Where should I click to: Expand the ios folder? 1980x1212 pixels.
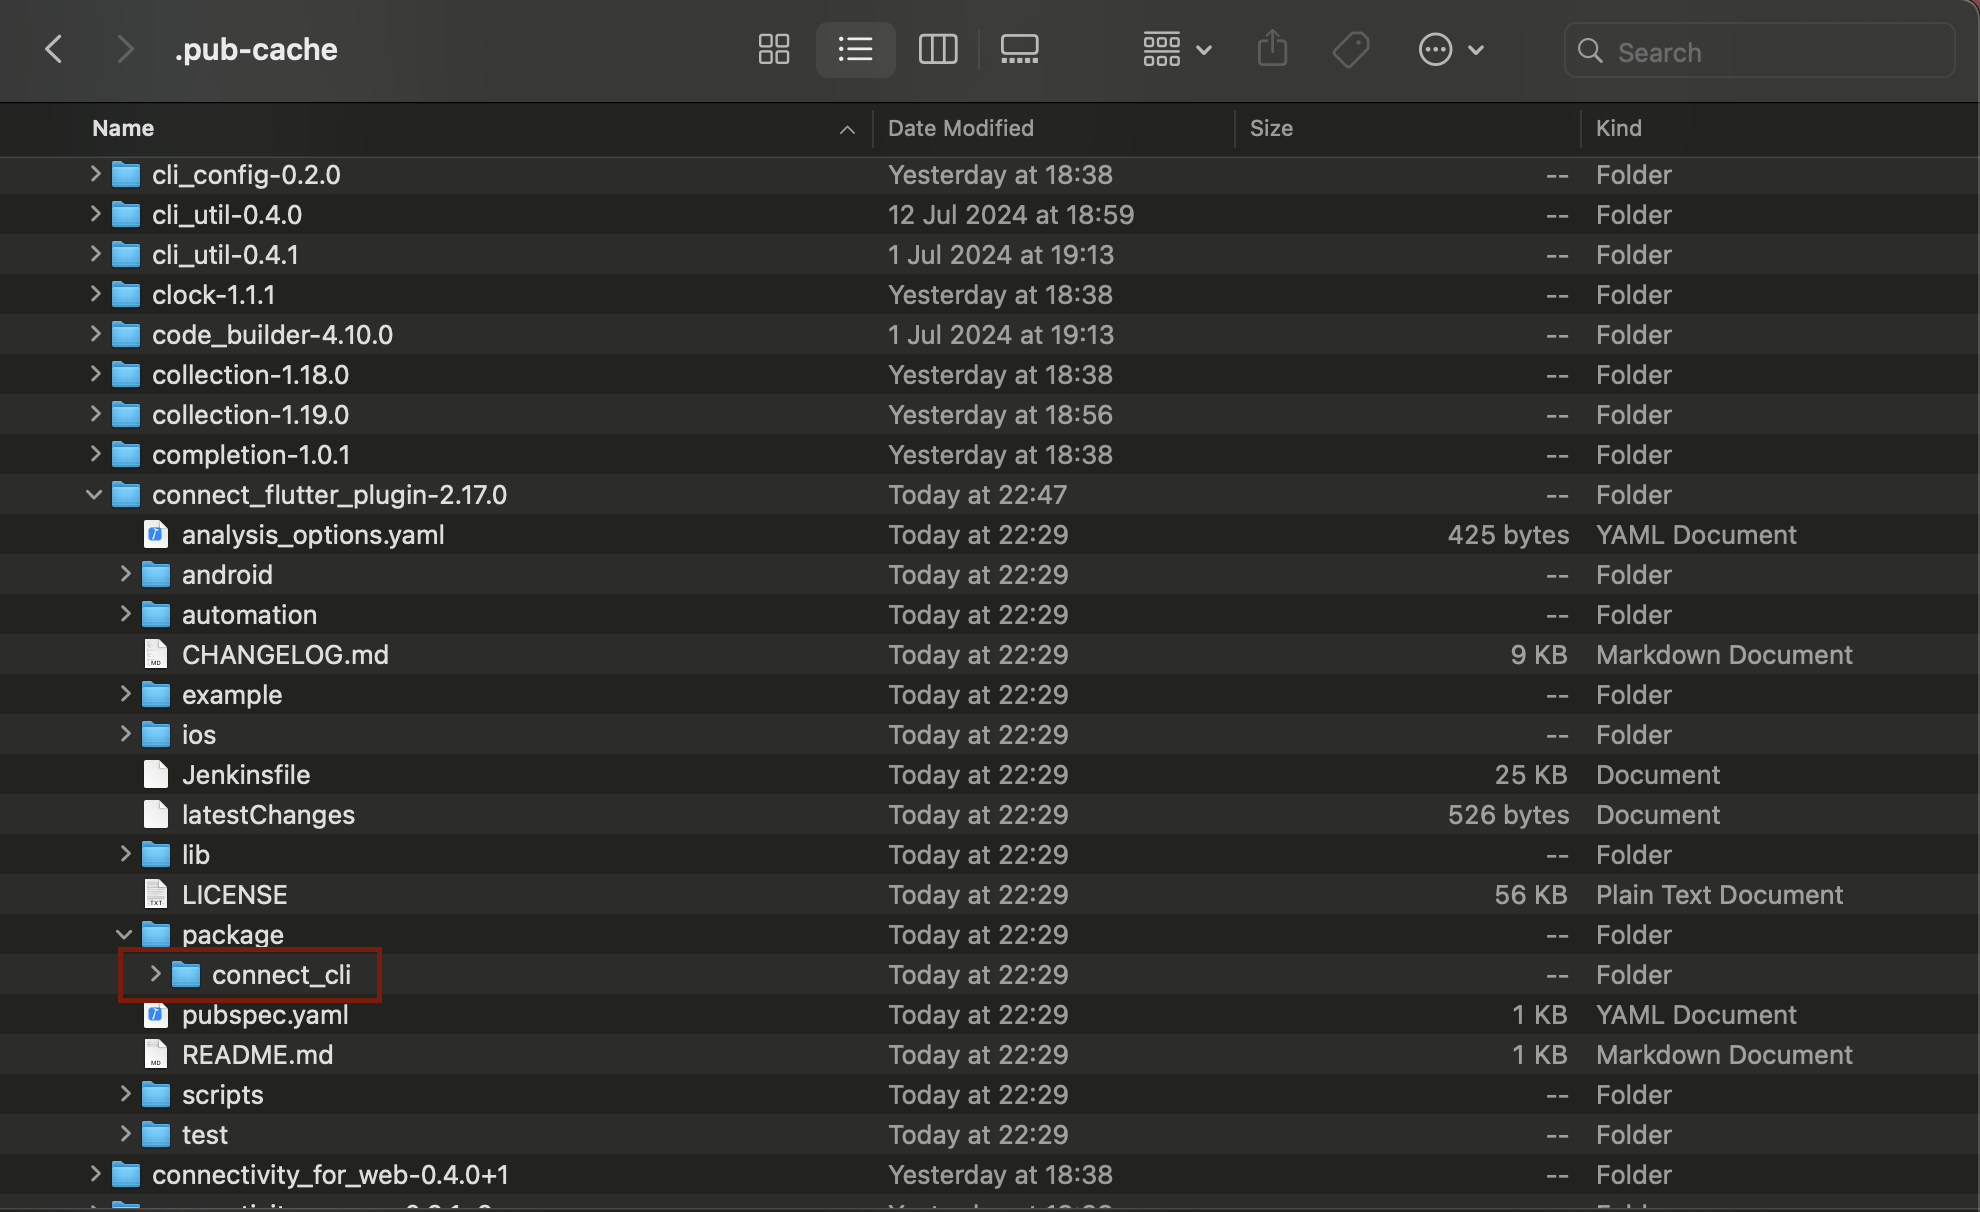(125, 734)
